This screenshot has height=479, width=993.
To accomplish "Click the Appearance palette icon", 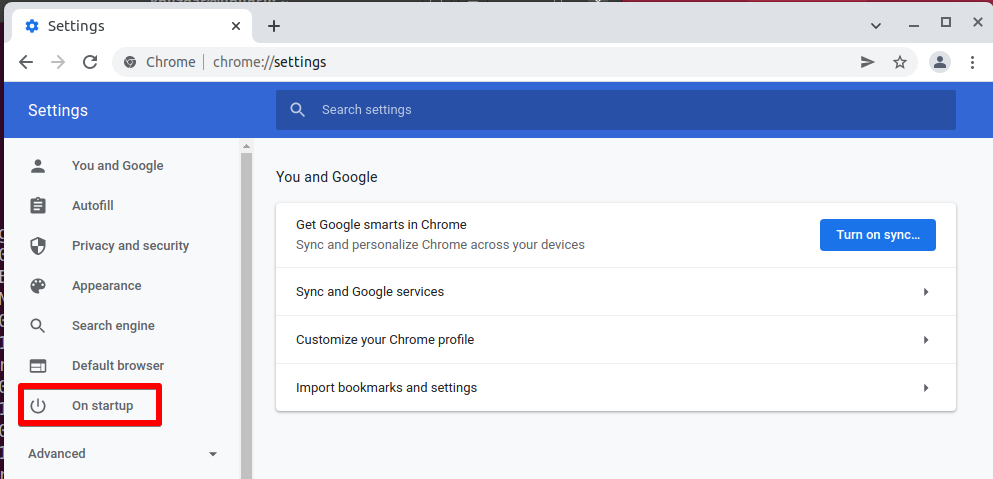I will pyautogui.click(x=38, y=286).
